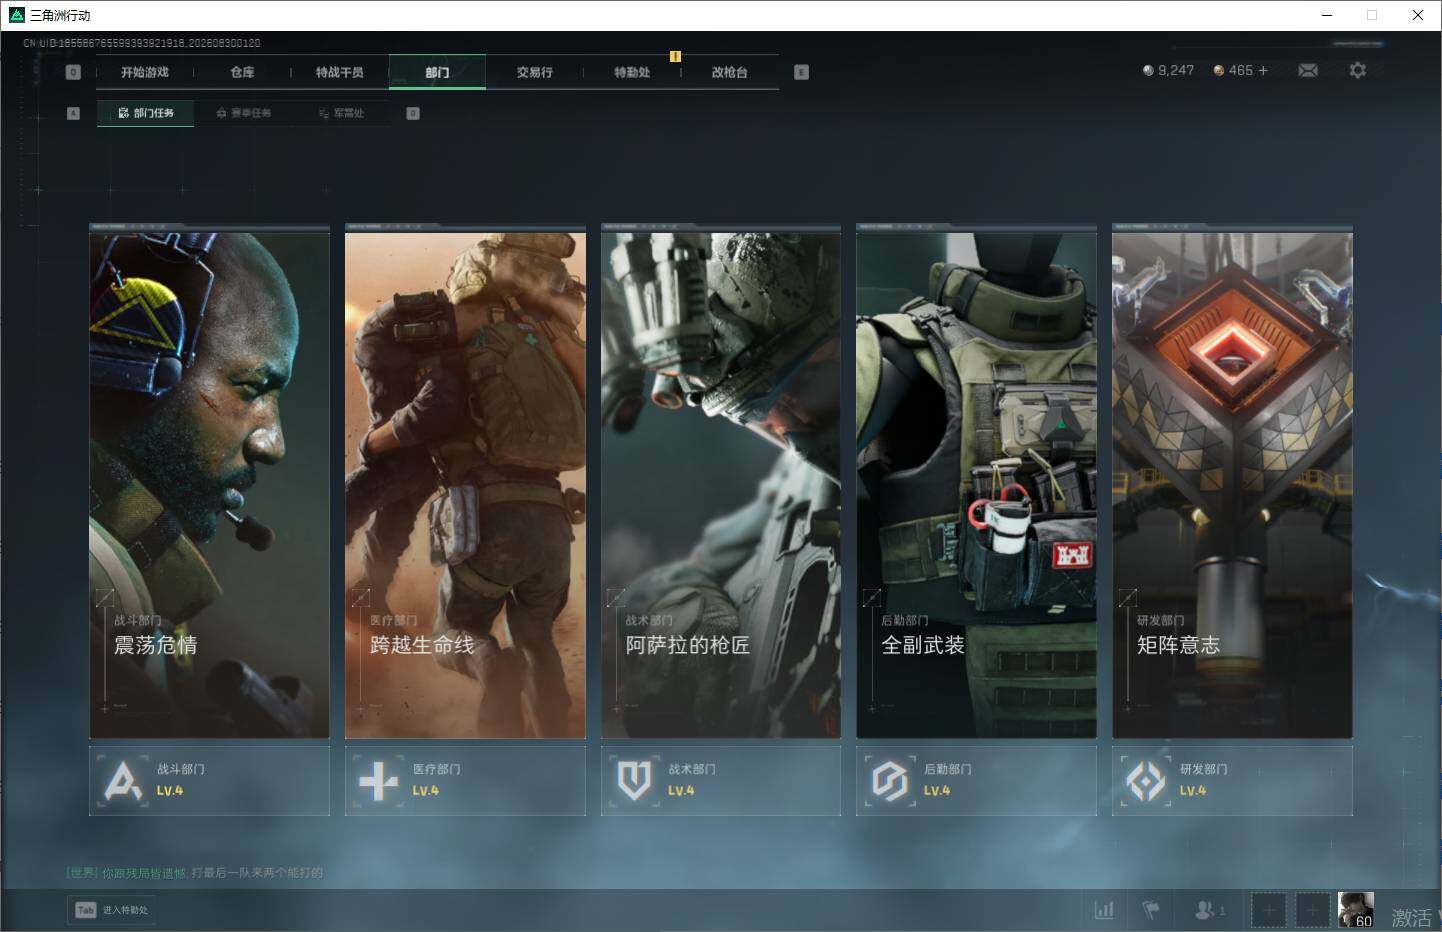Click the 医疗部门 cross emblem icon
The image size is (1442, 932).
(378, 781)
